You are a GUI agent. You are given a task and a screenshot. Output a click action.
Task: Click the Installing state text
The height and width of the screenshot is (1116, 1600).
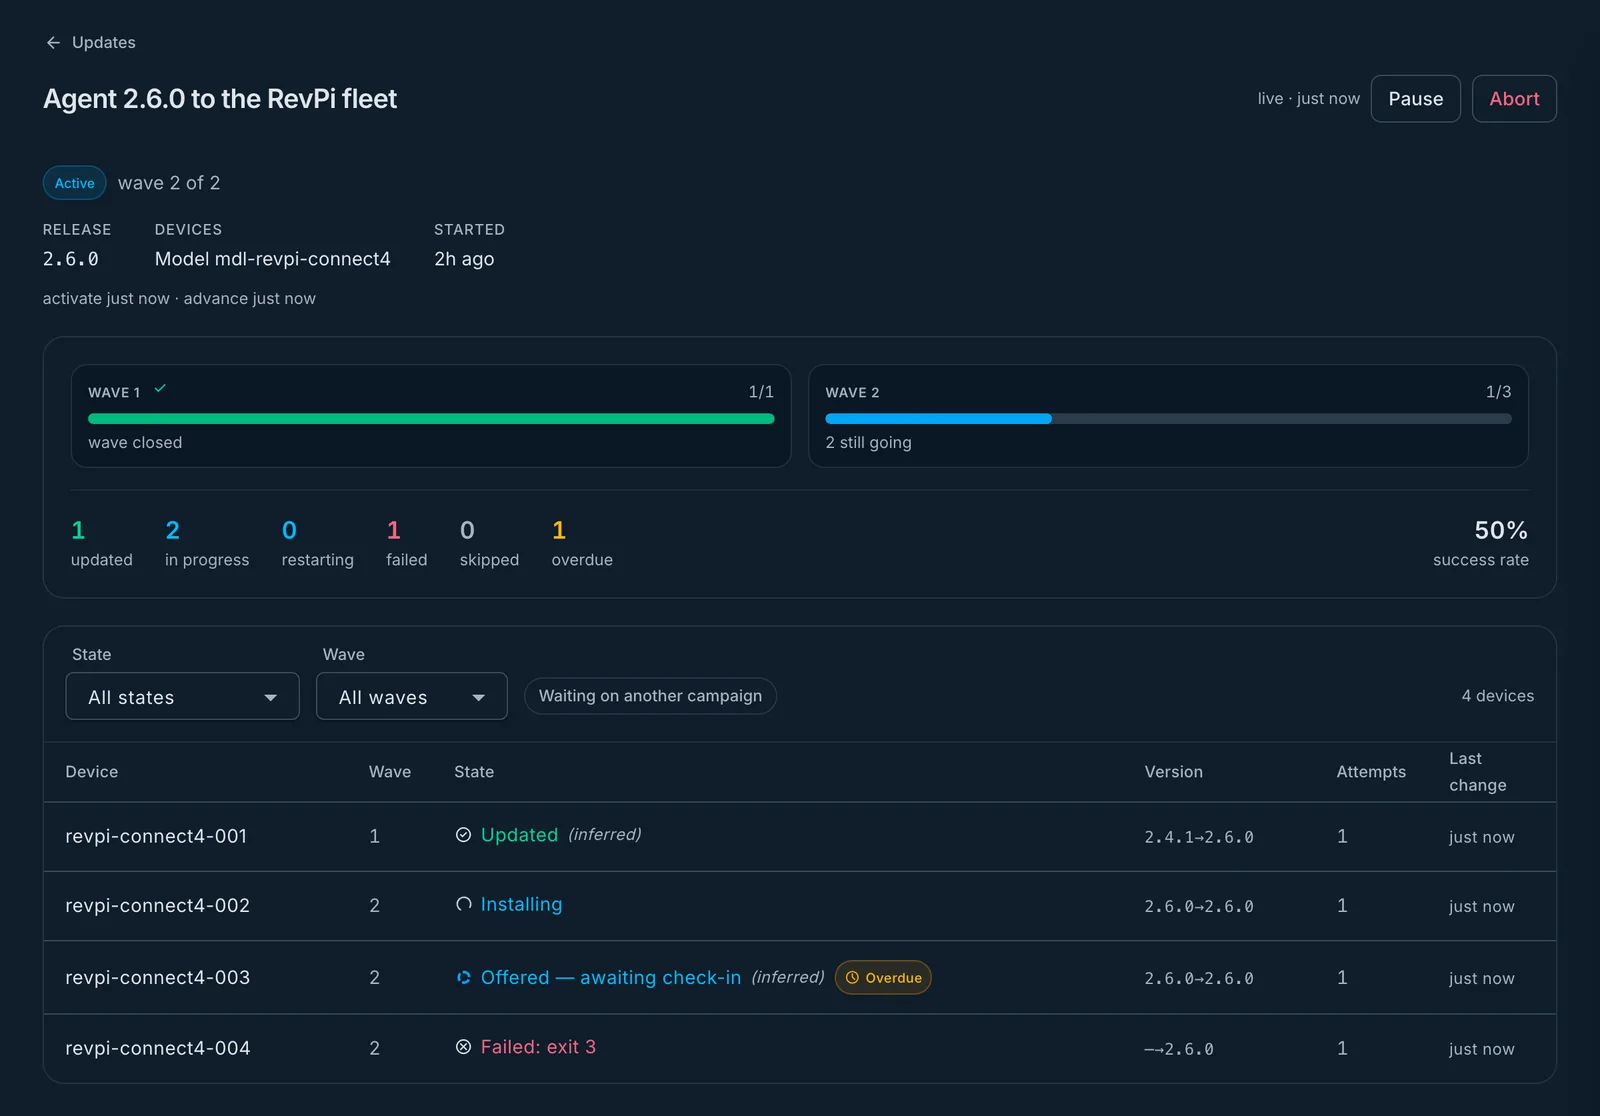coord(521,904)
